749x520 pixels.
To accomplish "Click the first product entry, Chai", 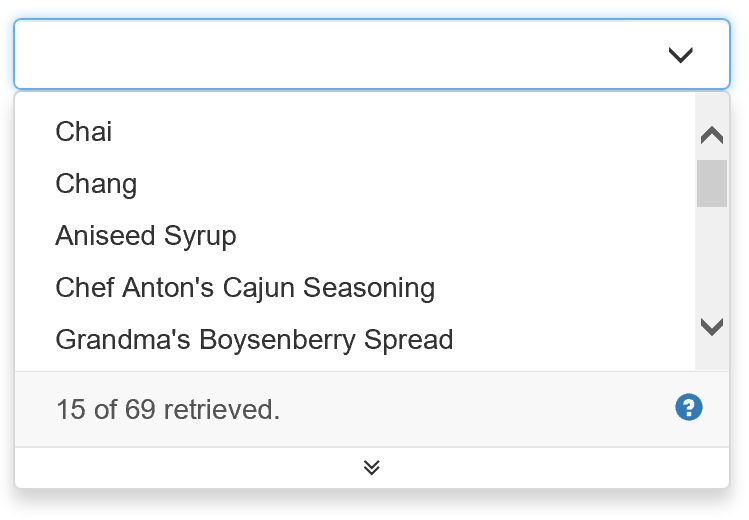I will pos(84,131).
